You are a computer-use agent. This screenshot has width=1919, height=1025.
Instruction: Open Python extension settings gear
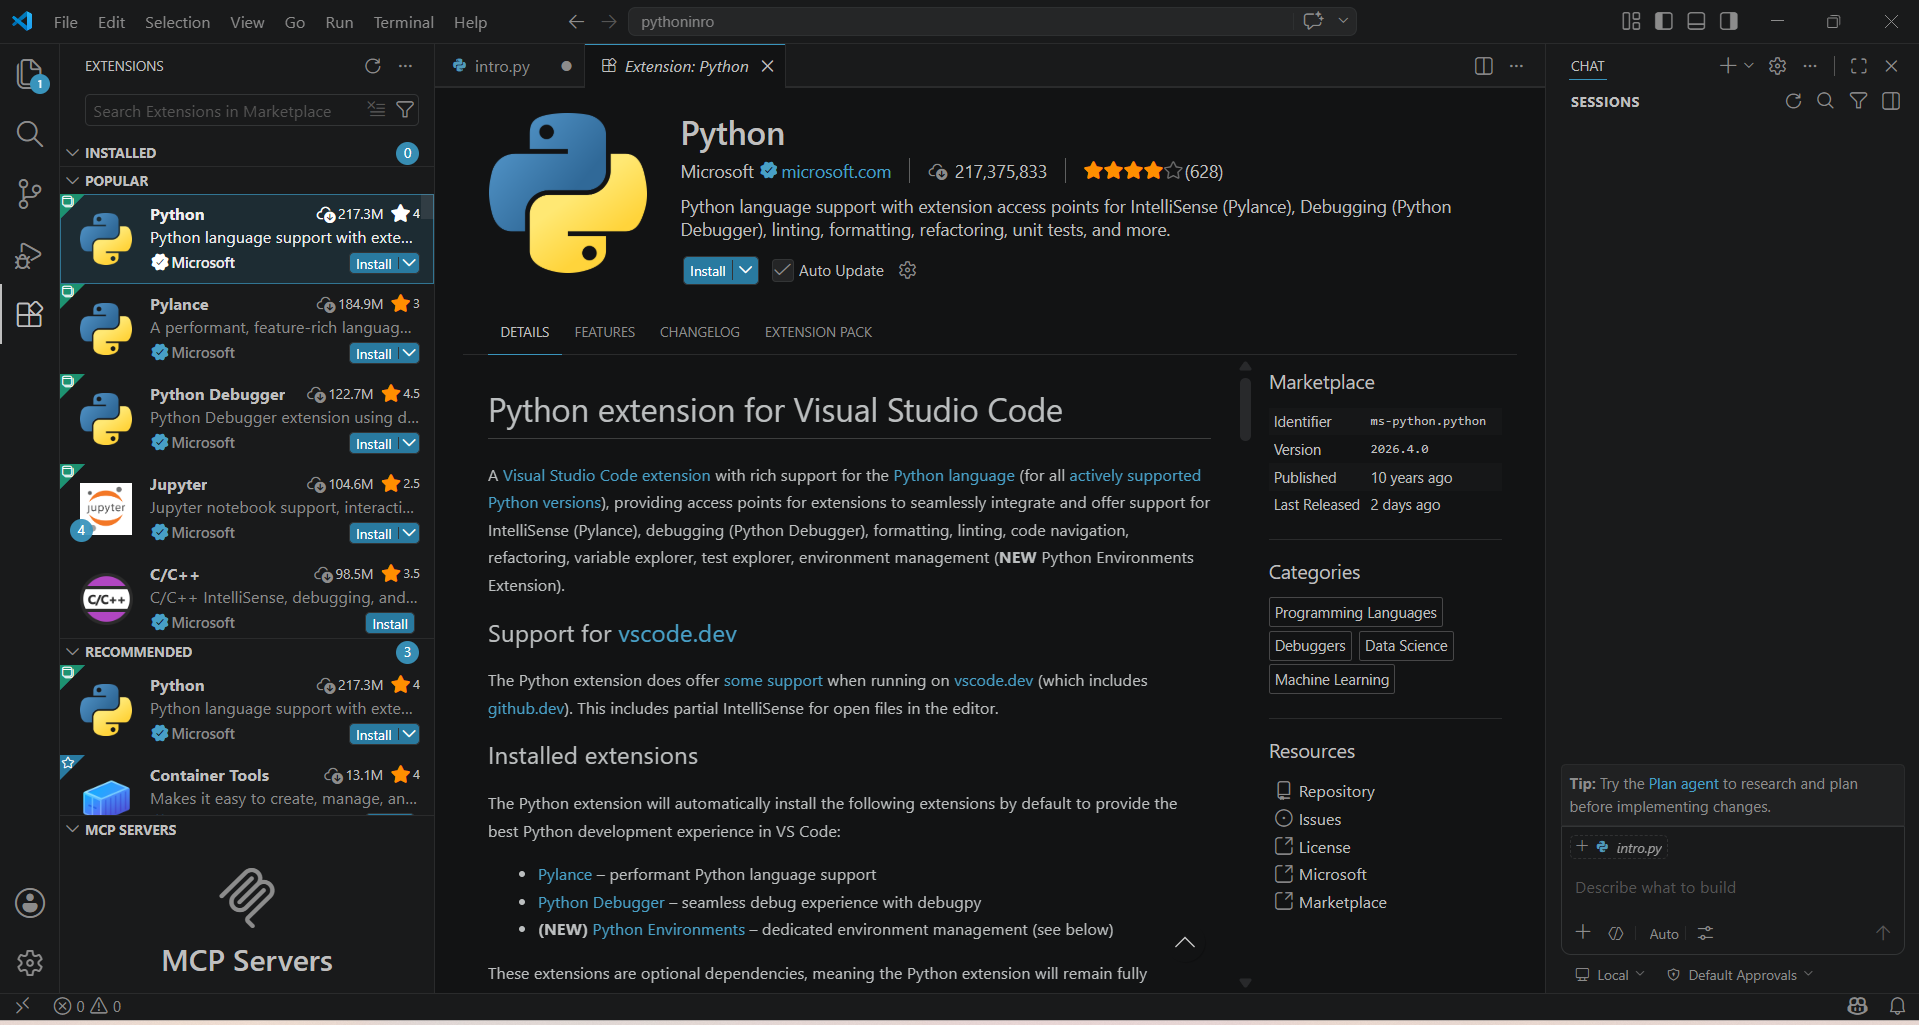pos(908,270)
